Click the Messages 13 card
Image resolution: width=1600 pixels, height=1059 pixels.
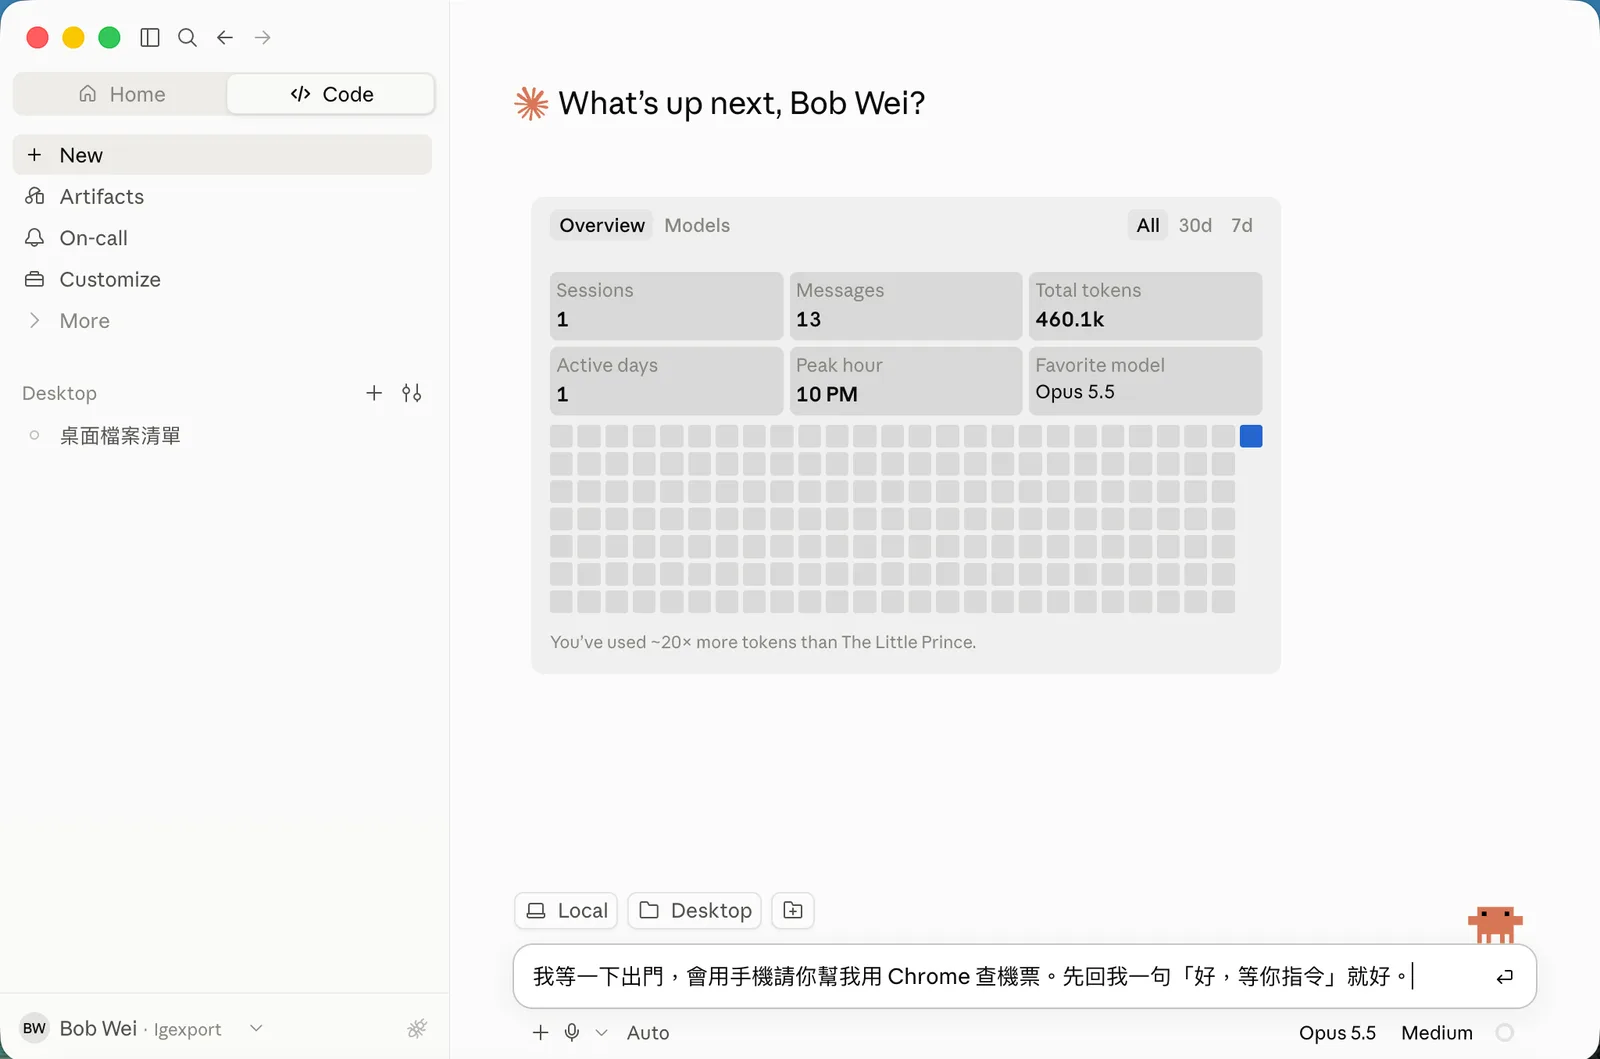pos(906,306)
